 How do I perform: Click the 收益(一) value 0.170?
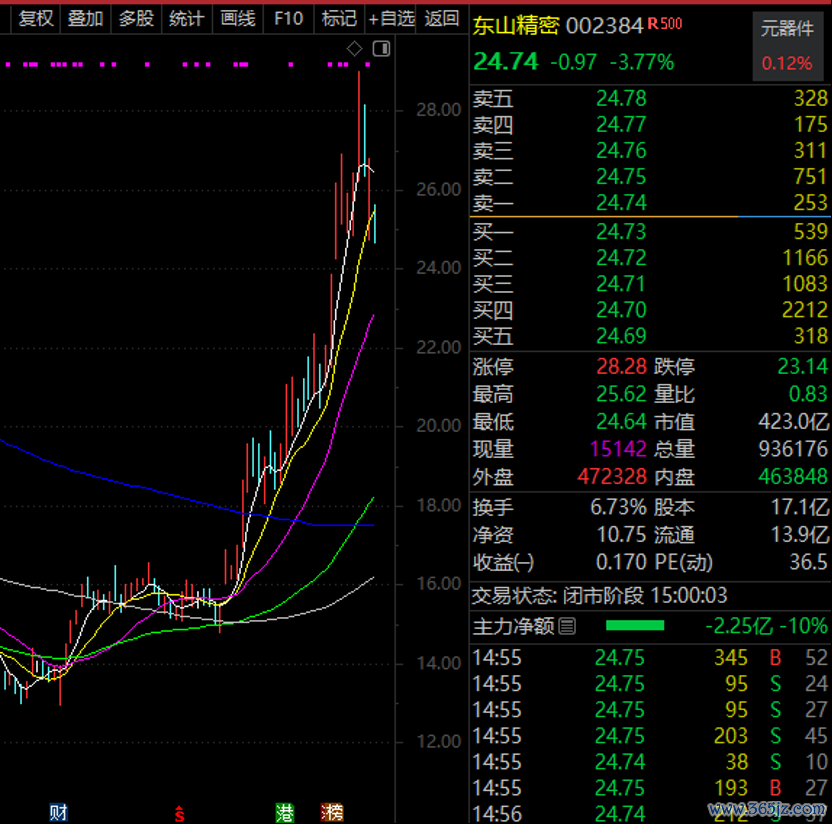621,562
